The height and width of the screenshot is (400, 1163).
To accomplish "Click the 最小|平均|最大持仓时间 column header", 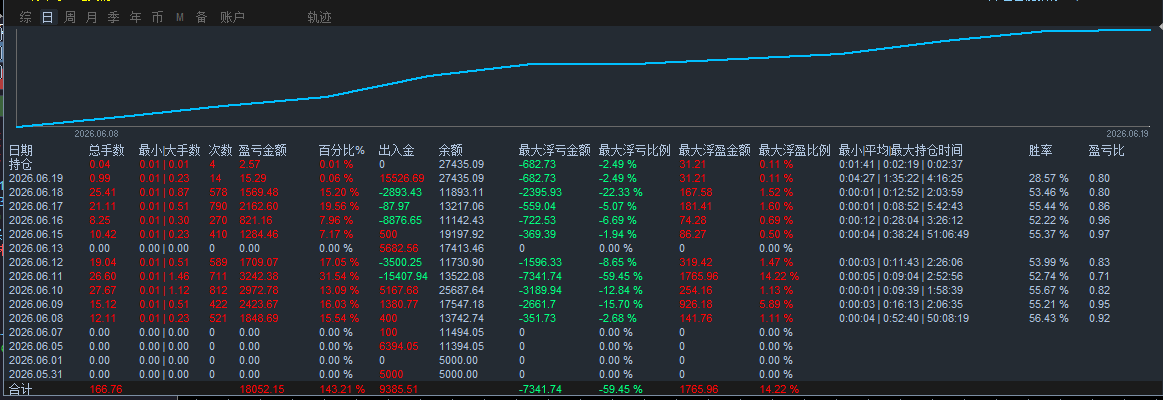I will (900, 151).
